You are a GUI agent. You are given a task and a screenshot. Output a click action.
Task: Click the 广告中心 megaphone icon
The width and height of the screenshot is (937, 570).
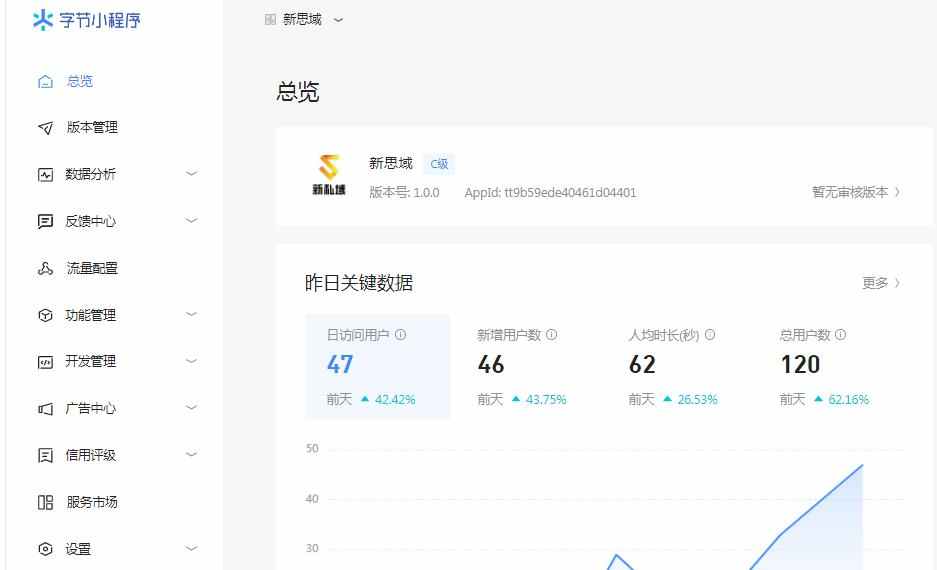pos(45,409)
